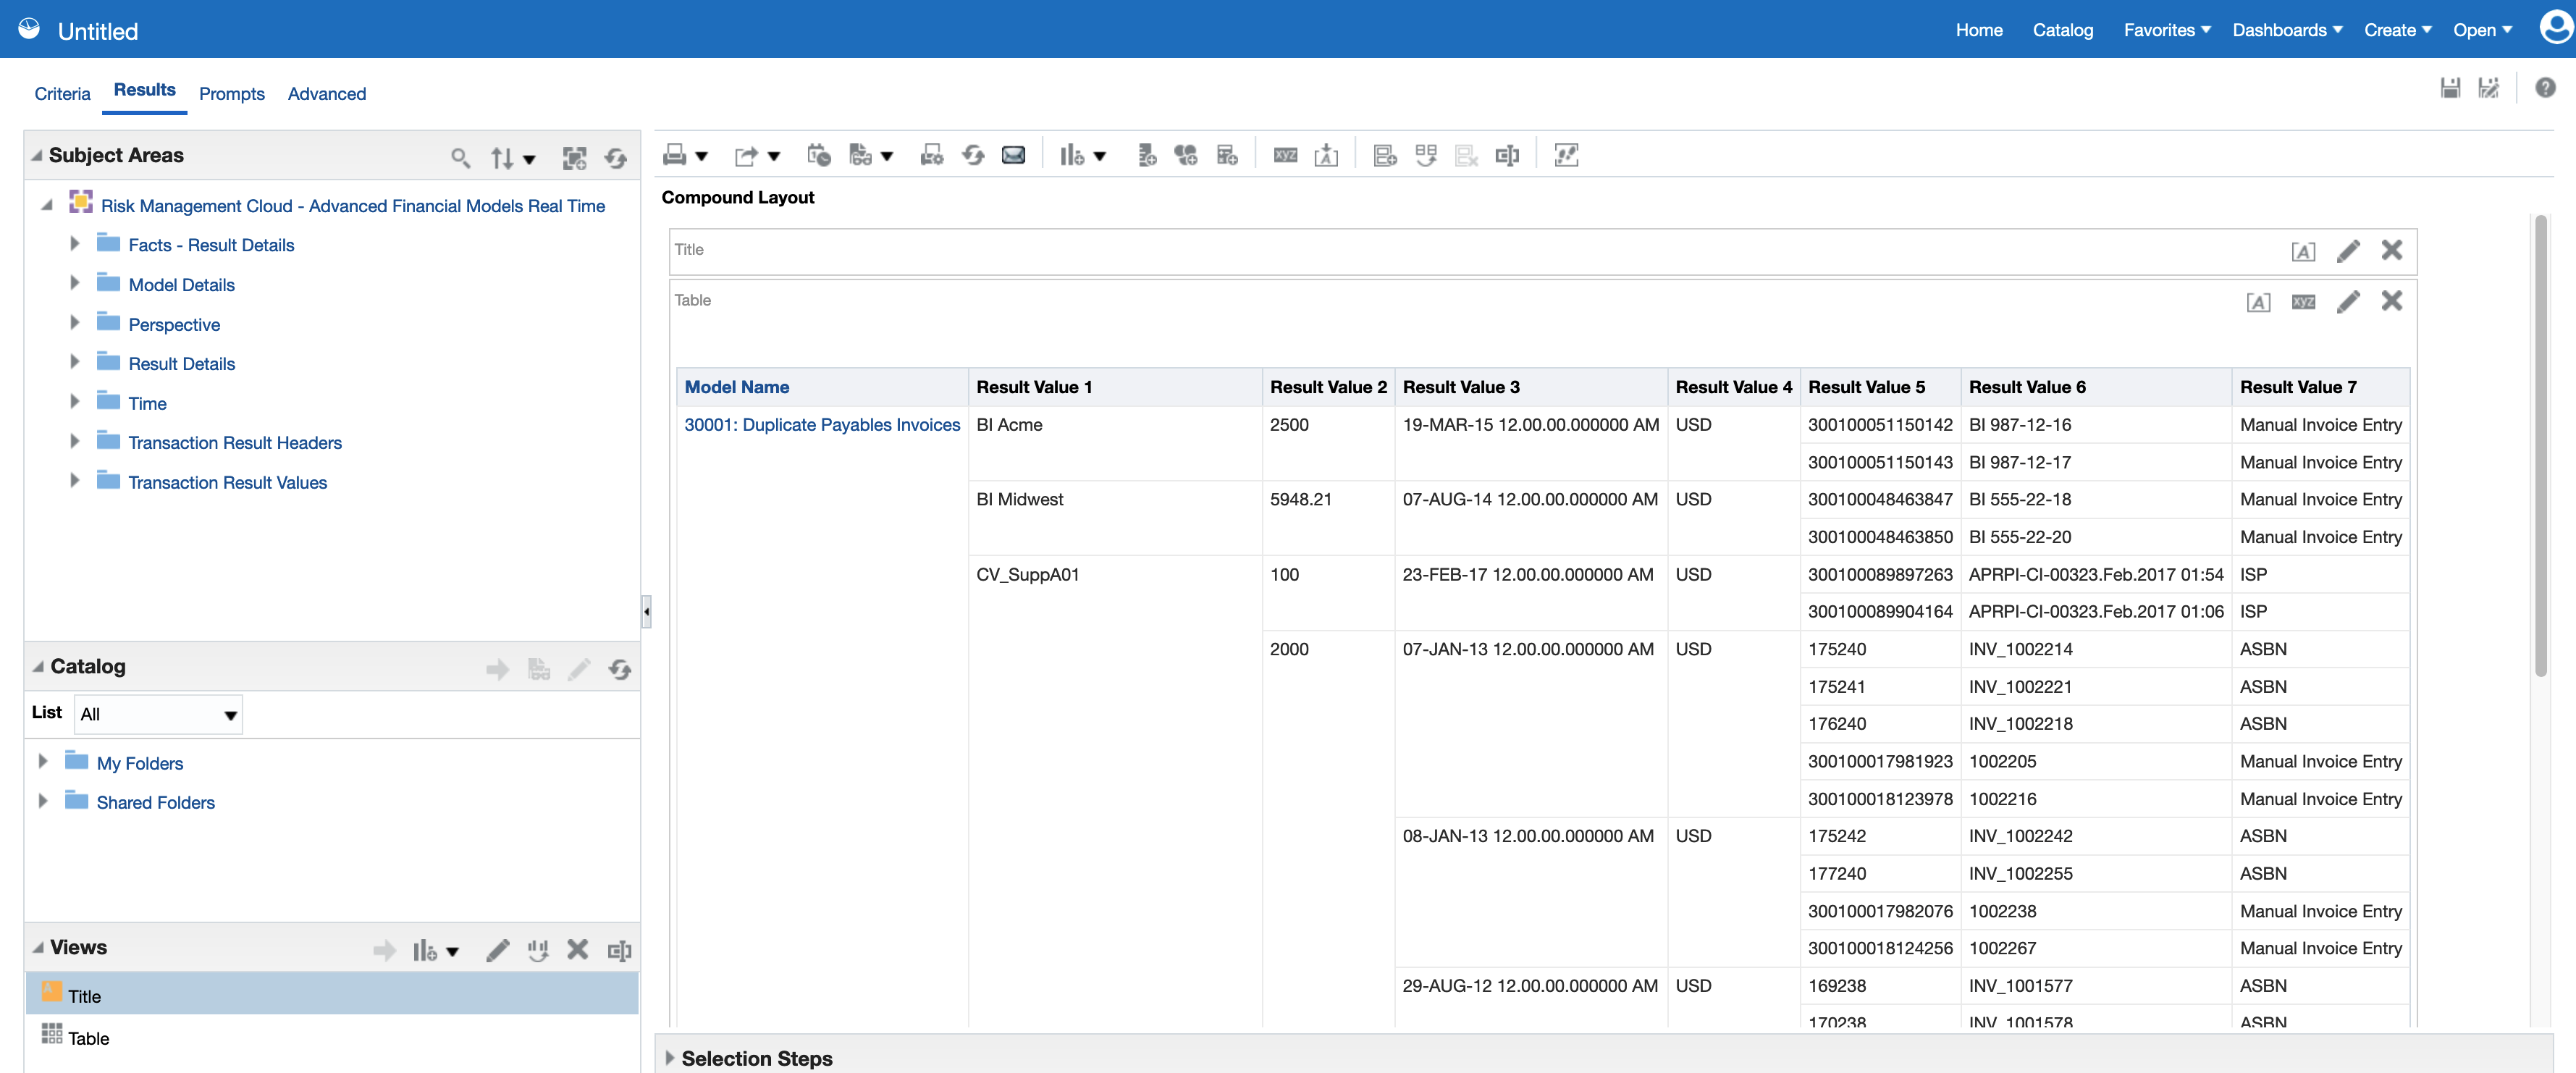Open the Edit pencil icon for the Table view
The image size is (2576, 1073).
coord(2349,301)
